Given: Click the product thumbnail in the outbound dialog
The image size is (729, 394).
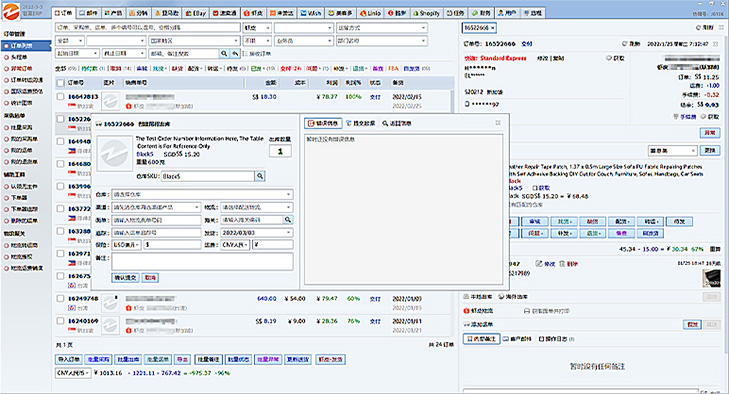Looking at the screenshot, I should click(x=114, y=154).
